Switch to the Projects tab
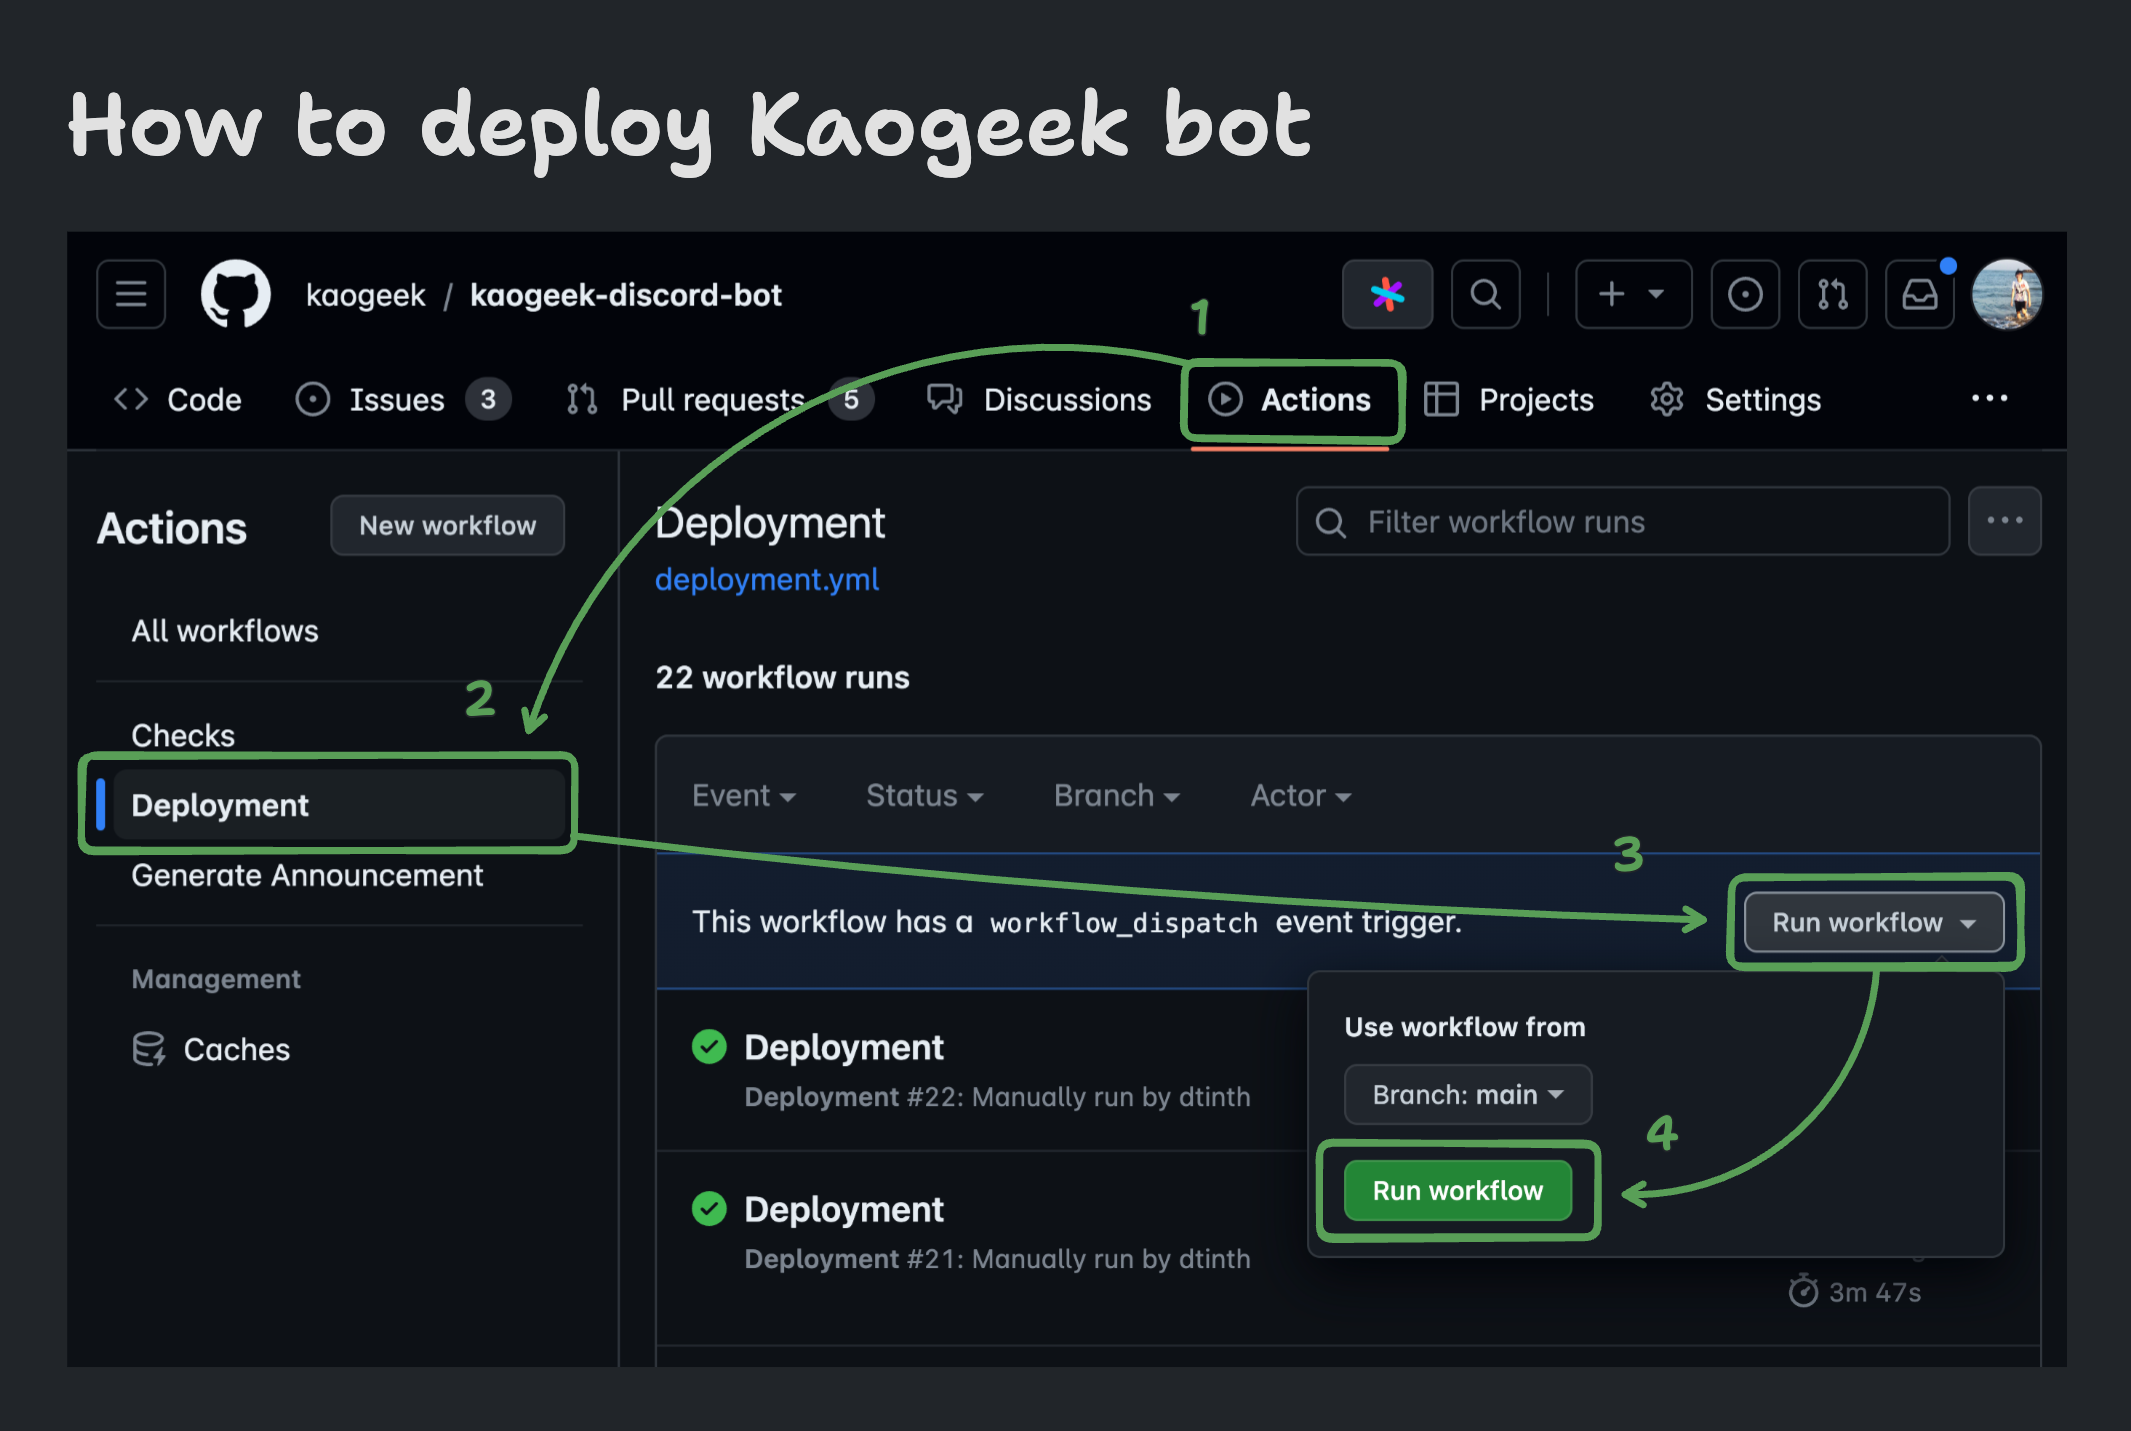Image resolution: width=2131 pixels, height=1431 pixels. pyautogui.click(x=1508, y=400)
